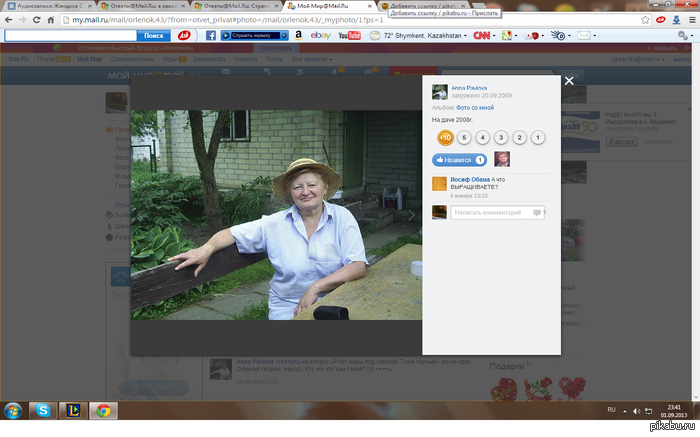This screenshot has height=437, width=700.
Task: Expand the Shymkent weather dropdown
Action: coord(467,35)
